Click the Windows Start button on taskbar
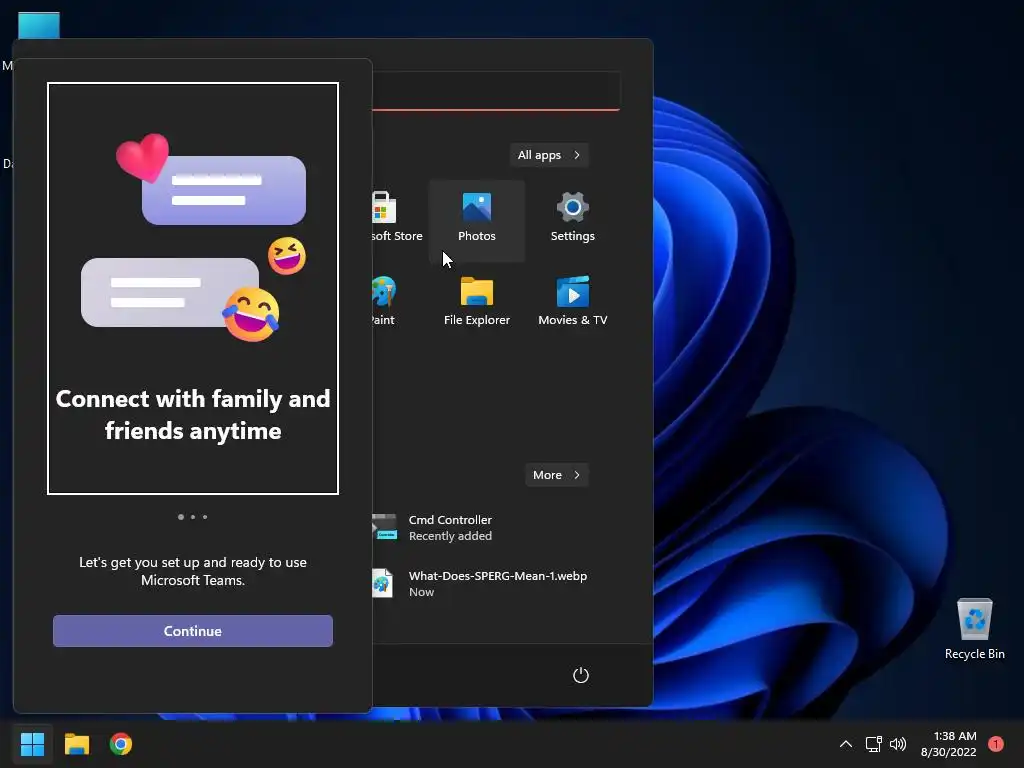1024x768 pixels. [x=32, y=744]
